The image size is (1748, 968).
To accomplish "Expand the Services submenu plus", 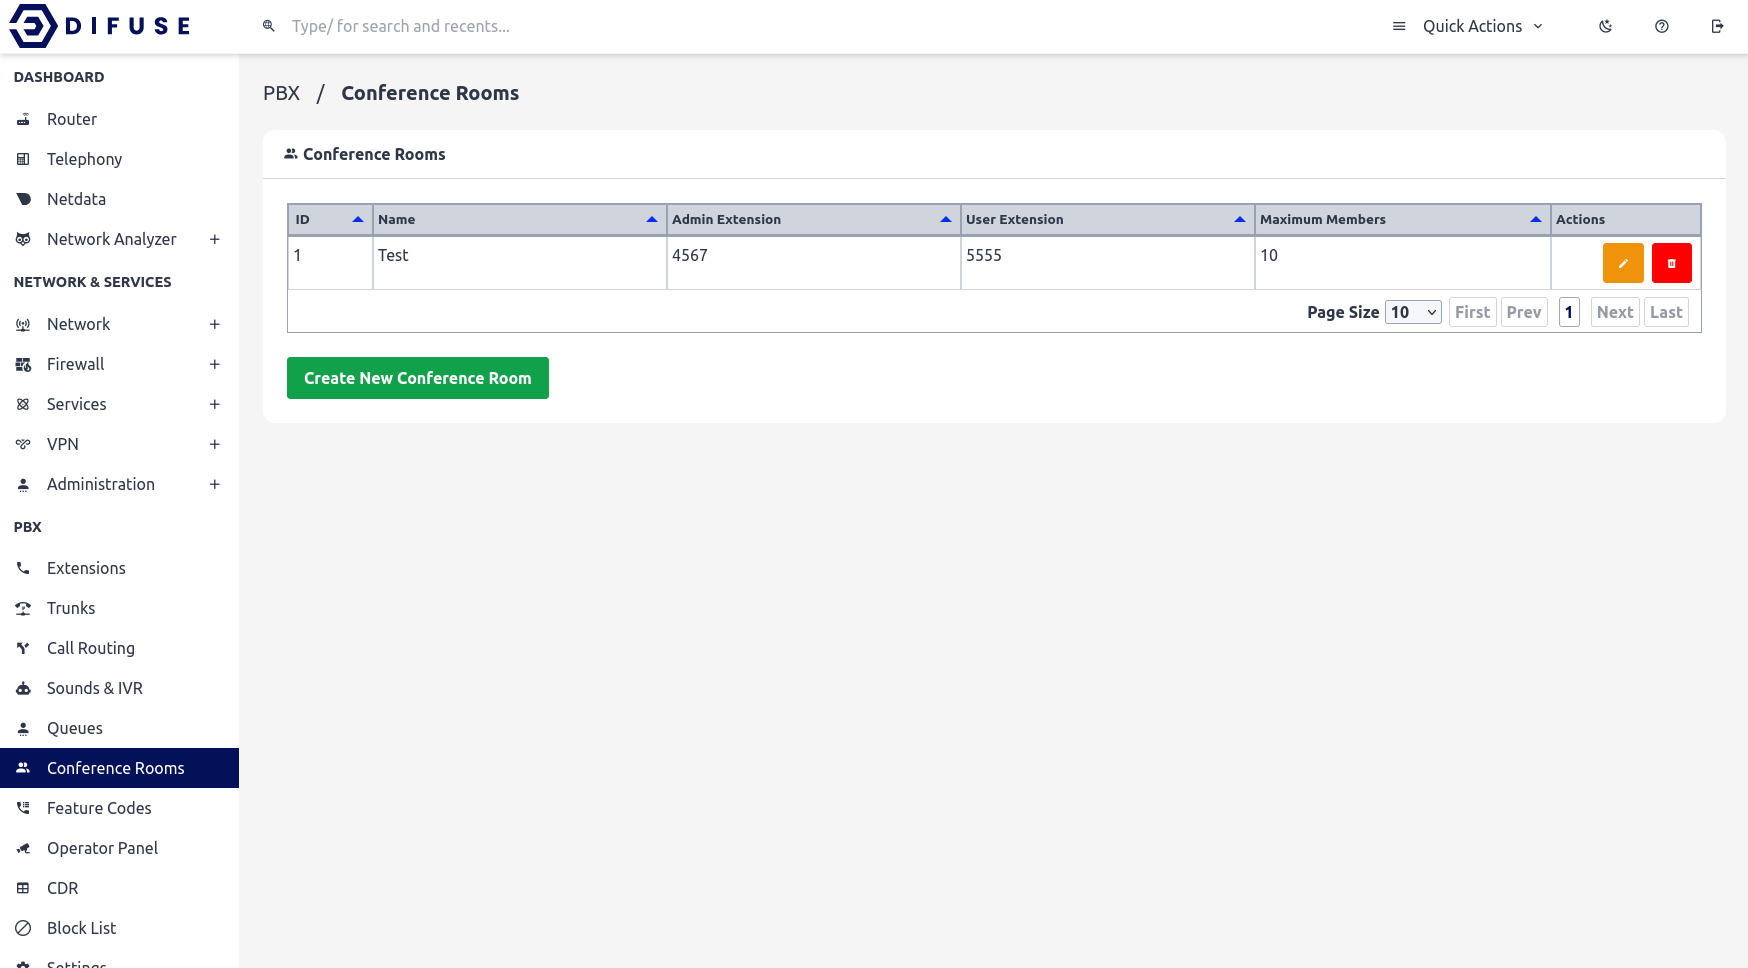I will click(214, 404).
